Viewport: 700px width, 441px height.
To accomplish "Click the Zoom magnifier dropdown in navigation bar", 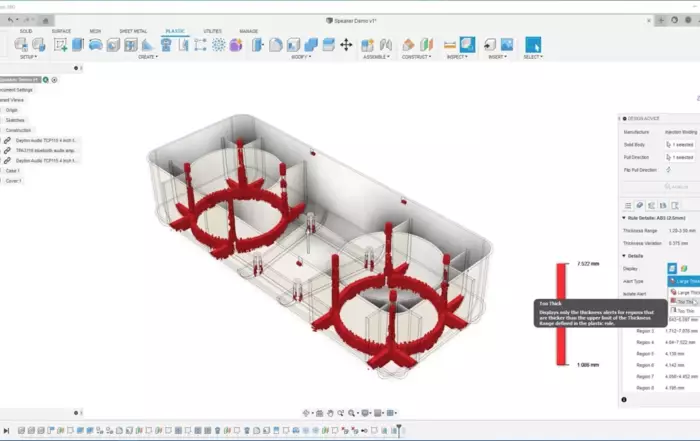I will 353,413.
